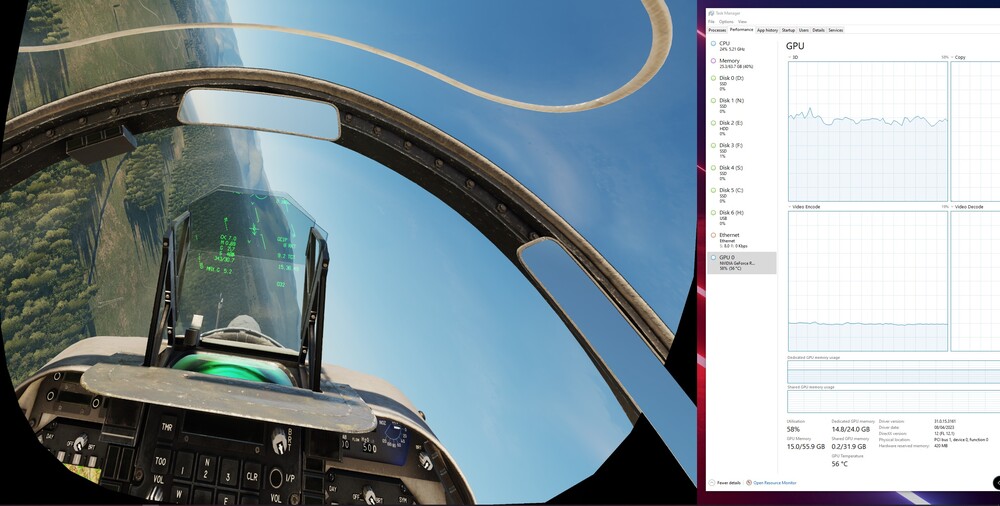Collapse view with Fewer details
The image size is (1000, 506).
click(x=725, y=483)
